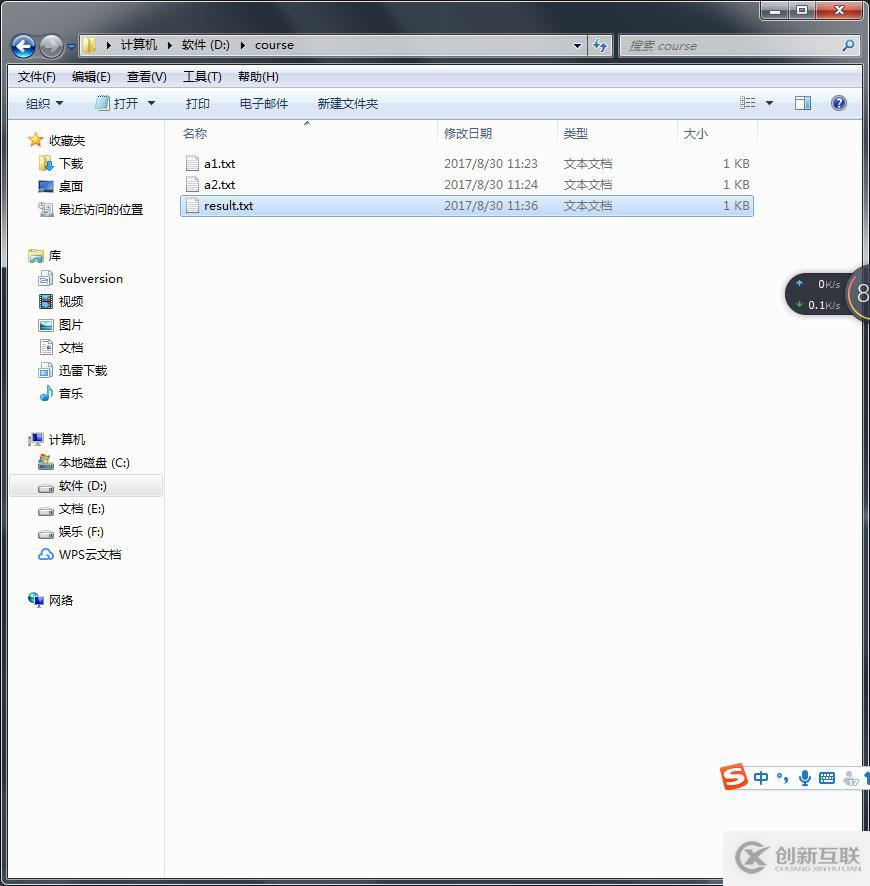Open 娱乐 (F:) drive
This screenshot has height=886, width=870.
[x=81, y=532]
